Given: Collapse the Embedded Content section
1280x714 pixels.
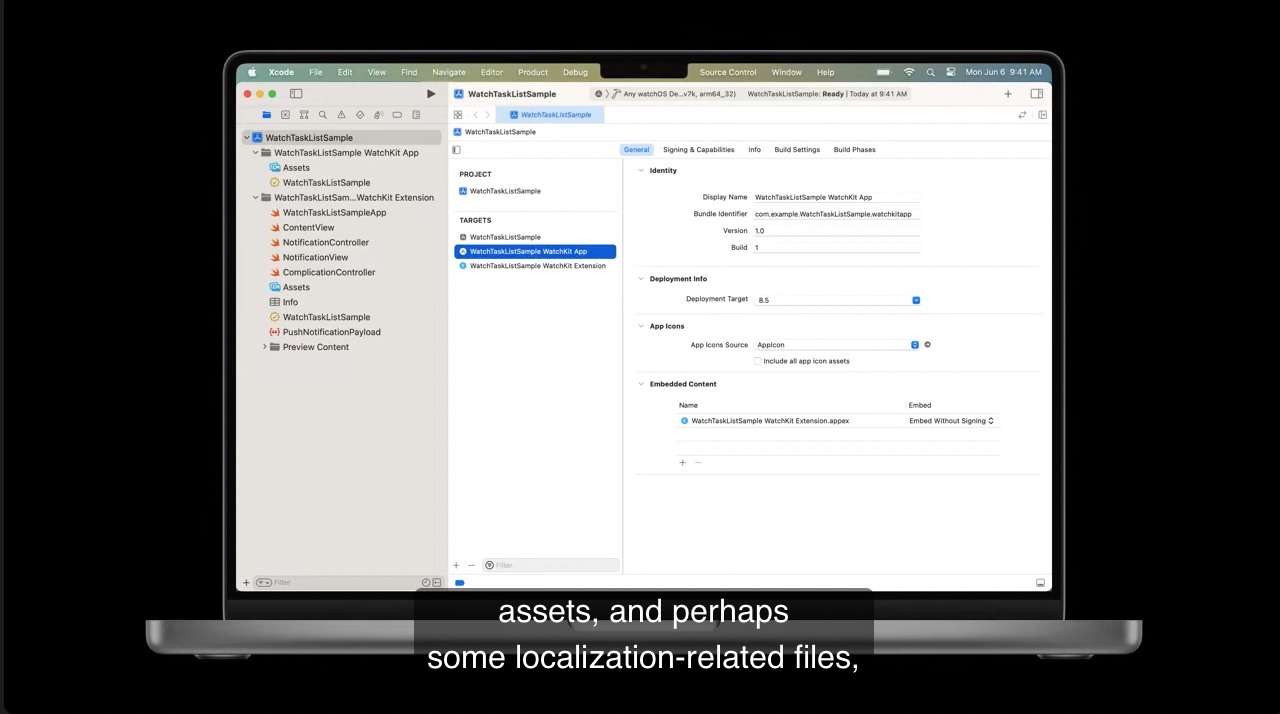Looking at the screenshot, I should point(641,384).
